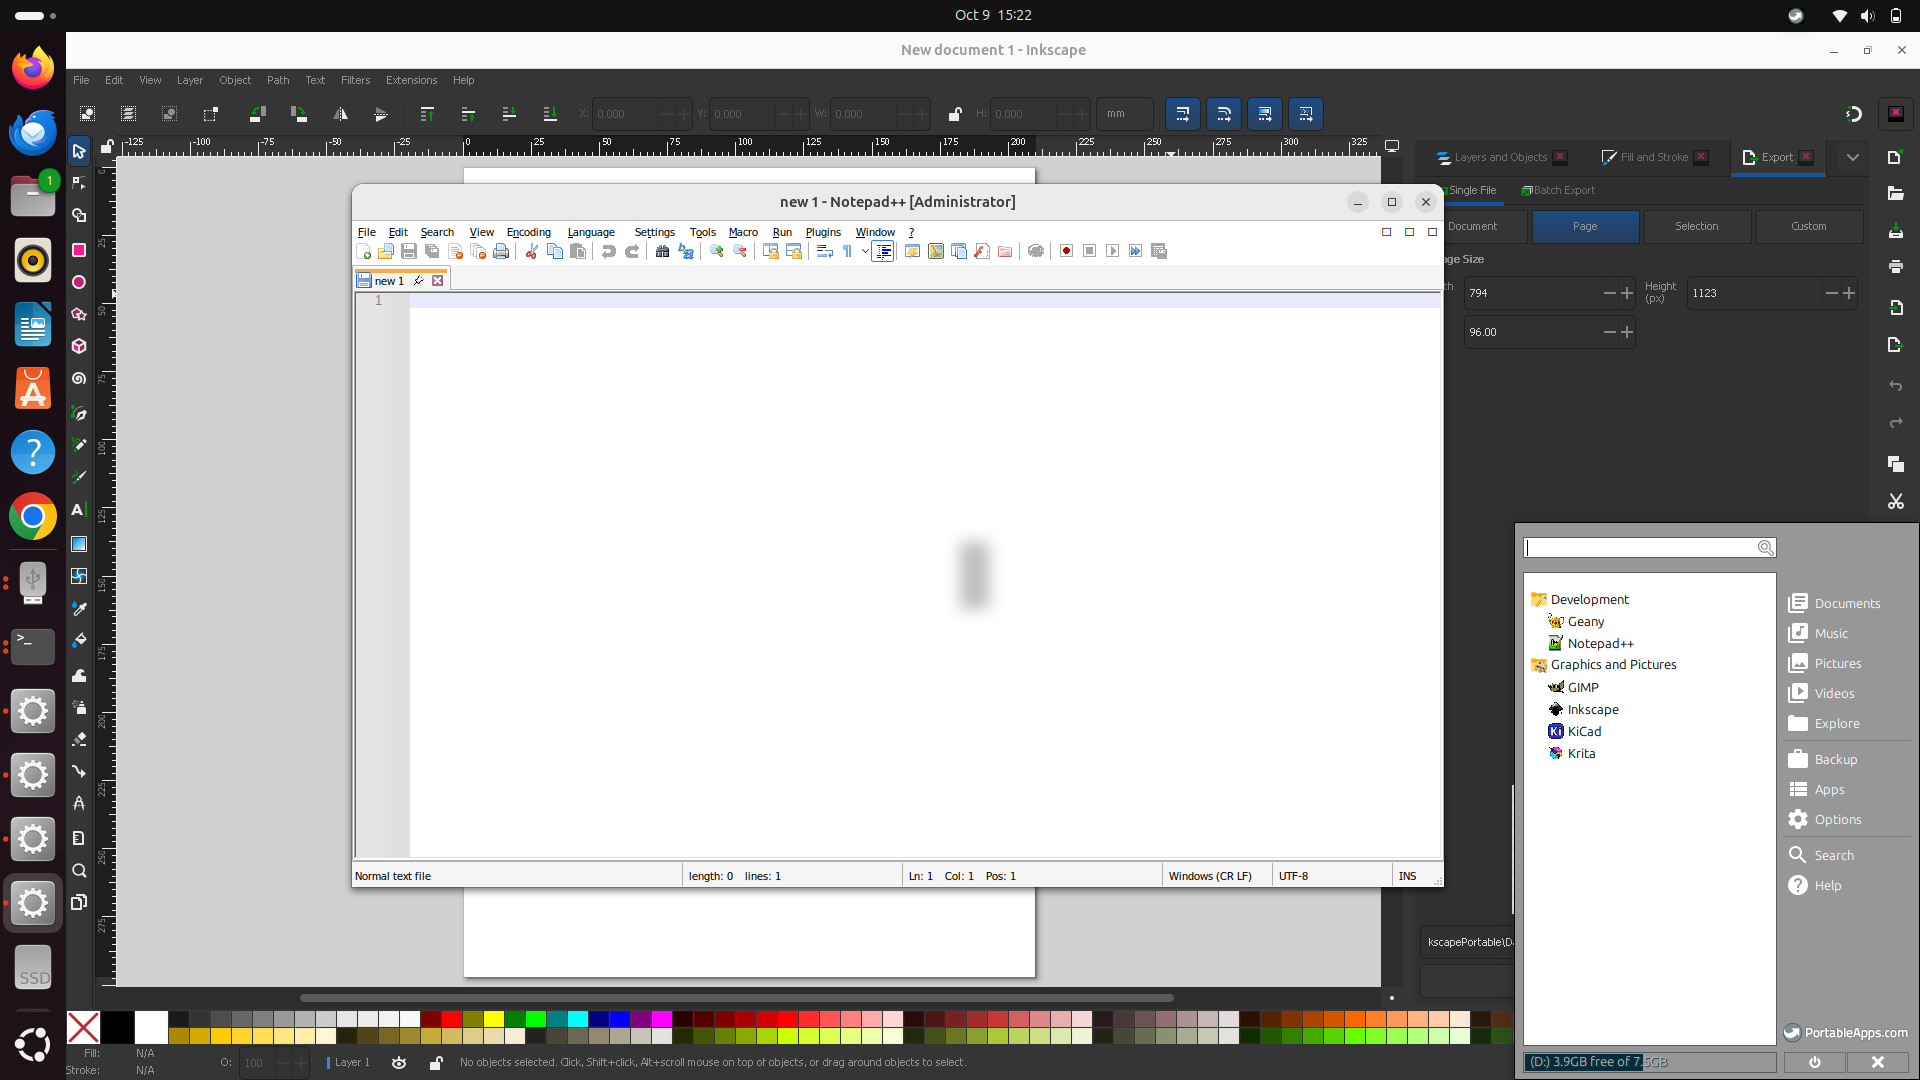Select the Rectangle tool in Inkscape toolbox
The height and width of the screenshot is (1080, 1920).
click(x=78, y=250)
